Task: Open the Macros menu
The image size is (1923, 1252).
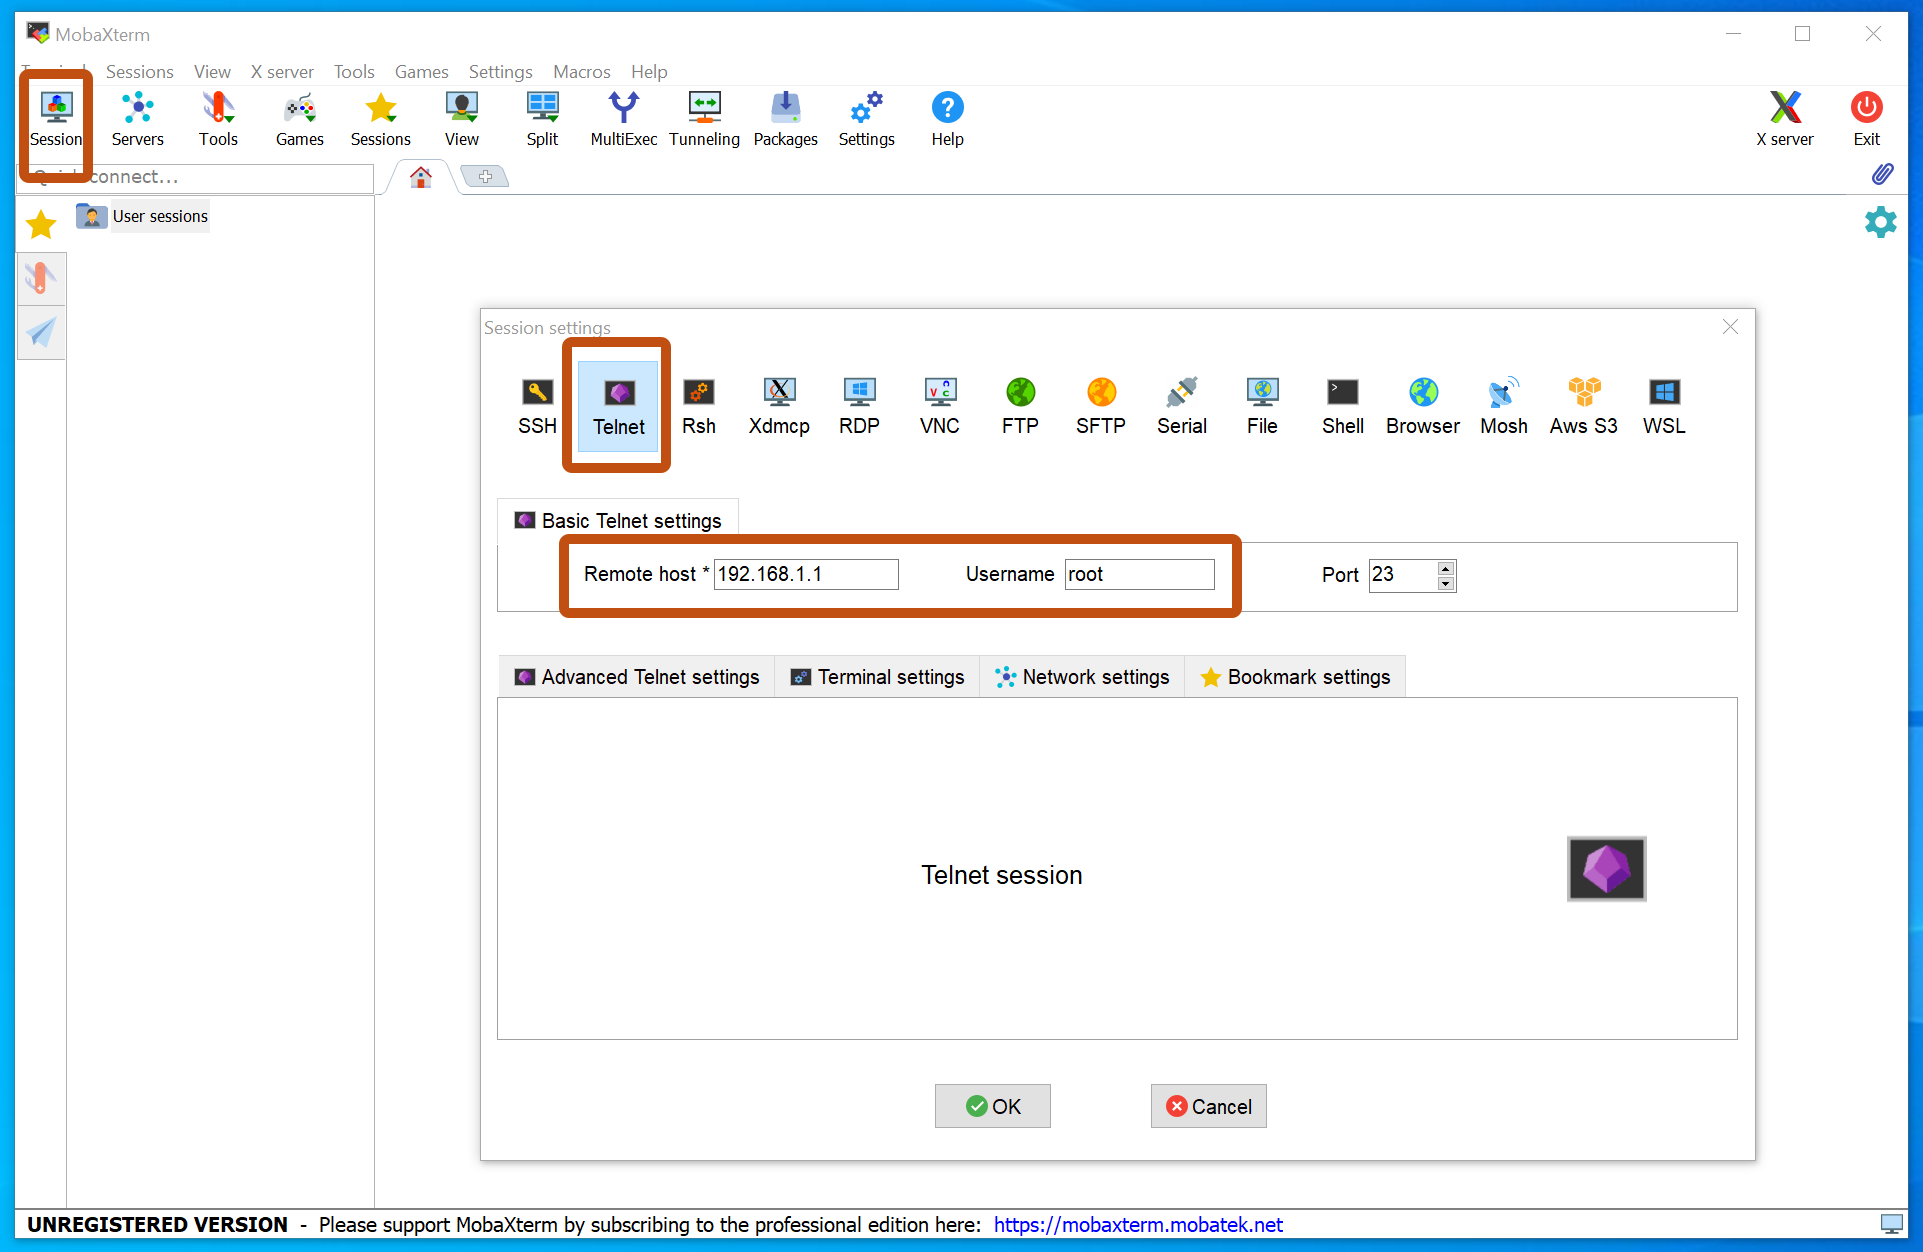Action: (582, 72)
